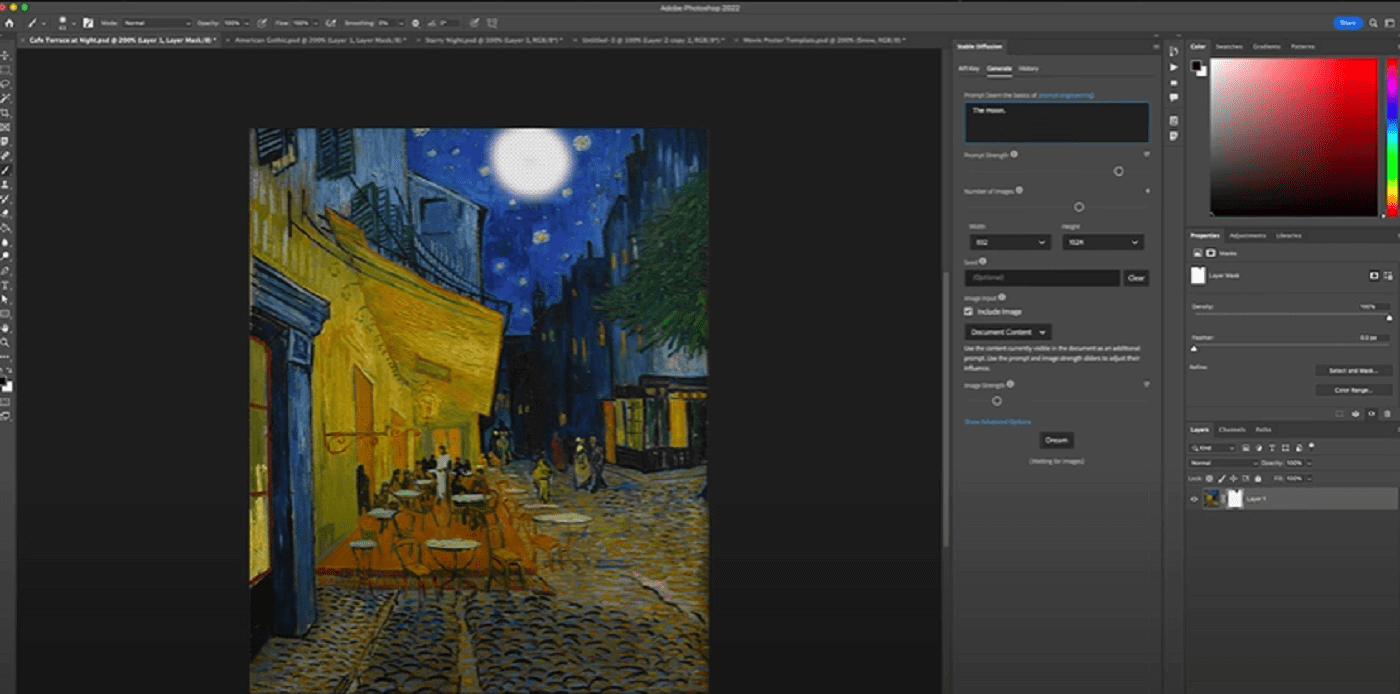The height and width of the screenshot is (694, 1400).
Task: Switch to the Channels tab
Action: tap(1232, 429)
